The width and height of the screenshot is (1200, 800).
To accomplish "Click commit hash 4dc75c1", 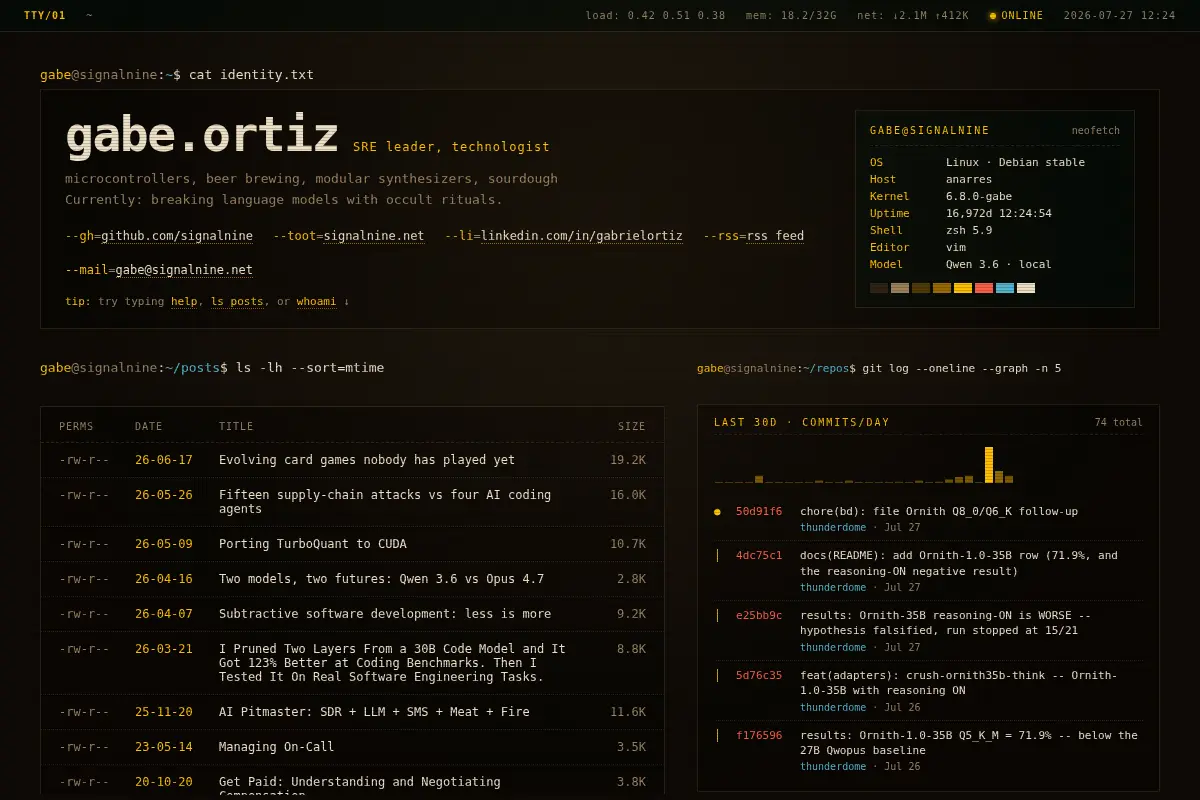I will (759, 556).
